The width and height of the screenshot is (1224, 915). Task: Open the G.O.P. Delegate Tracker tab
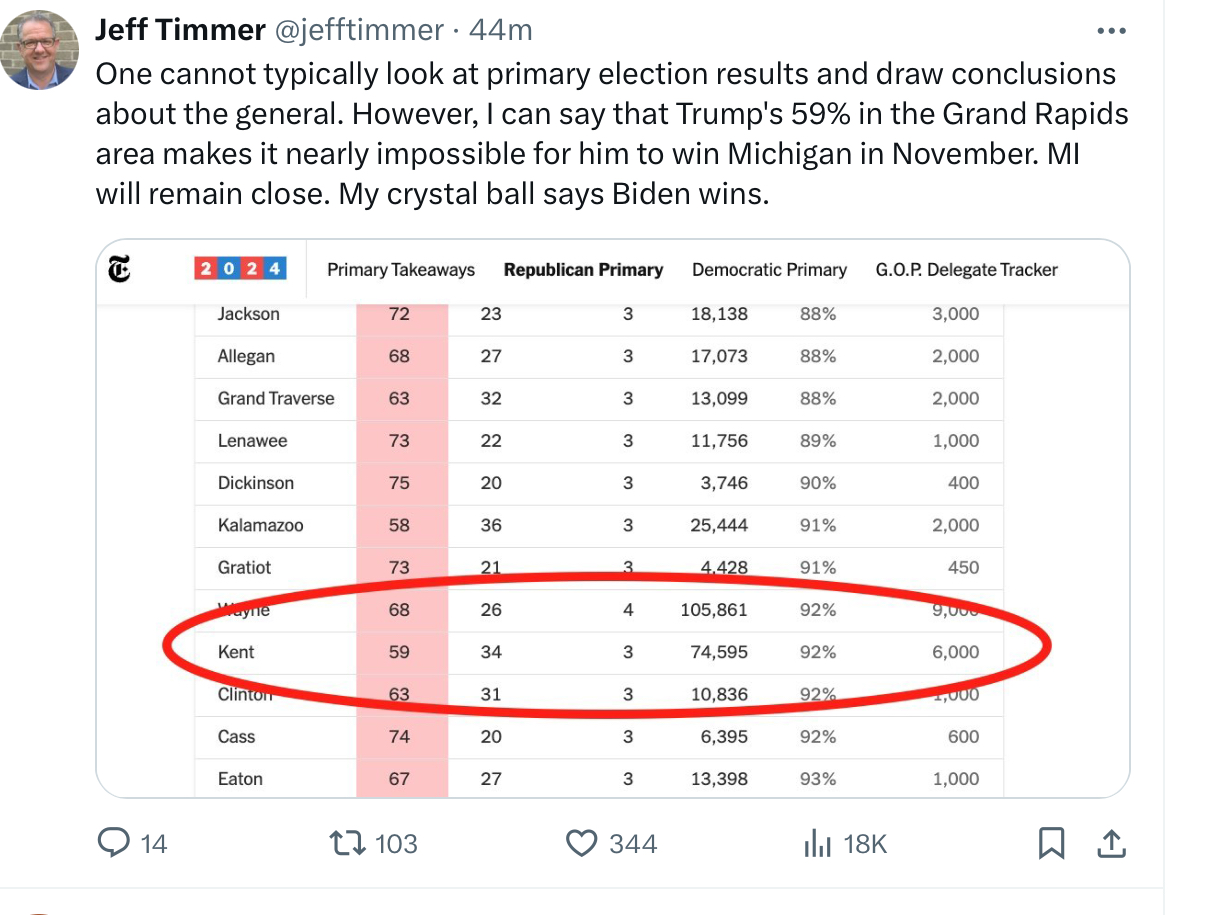tap(966, 270)
